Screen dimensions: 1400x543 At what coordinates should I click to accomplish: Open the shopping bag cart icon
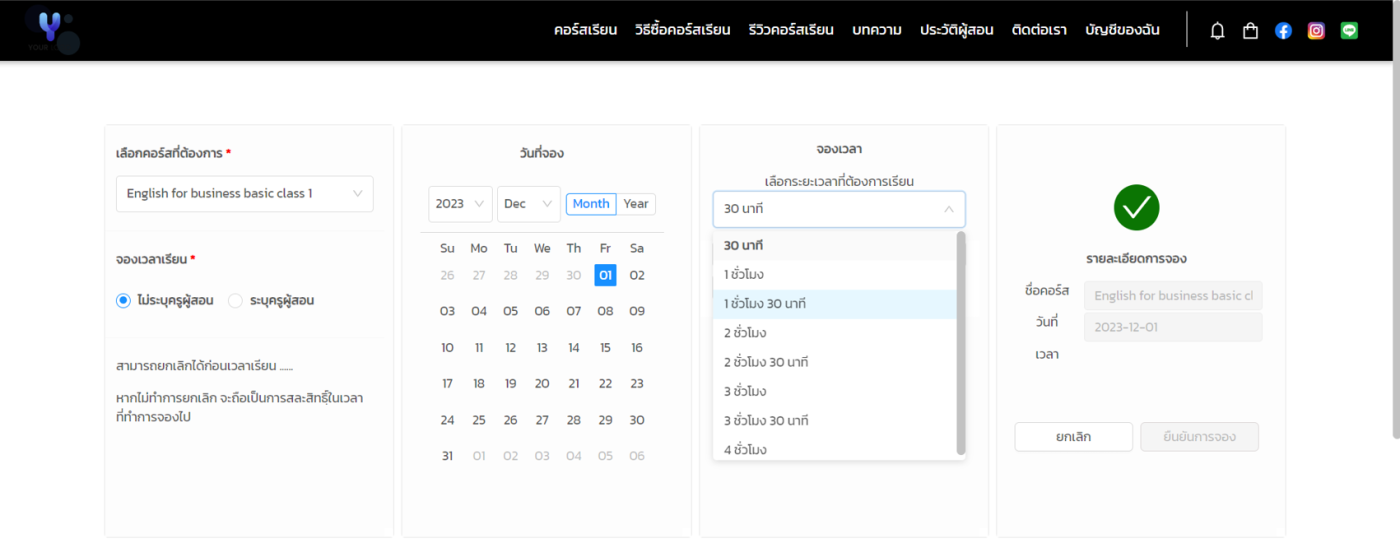tap(1250, 31)
